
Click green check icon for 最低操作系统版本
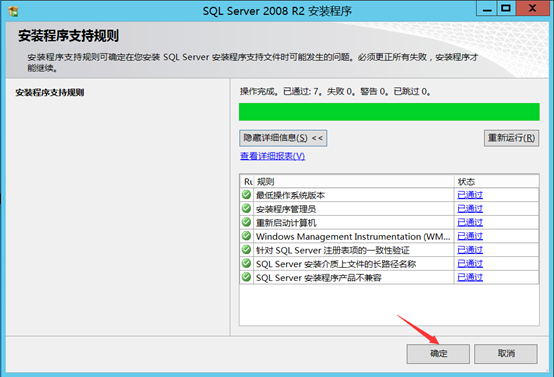point(246,195)
